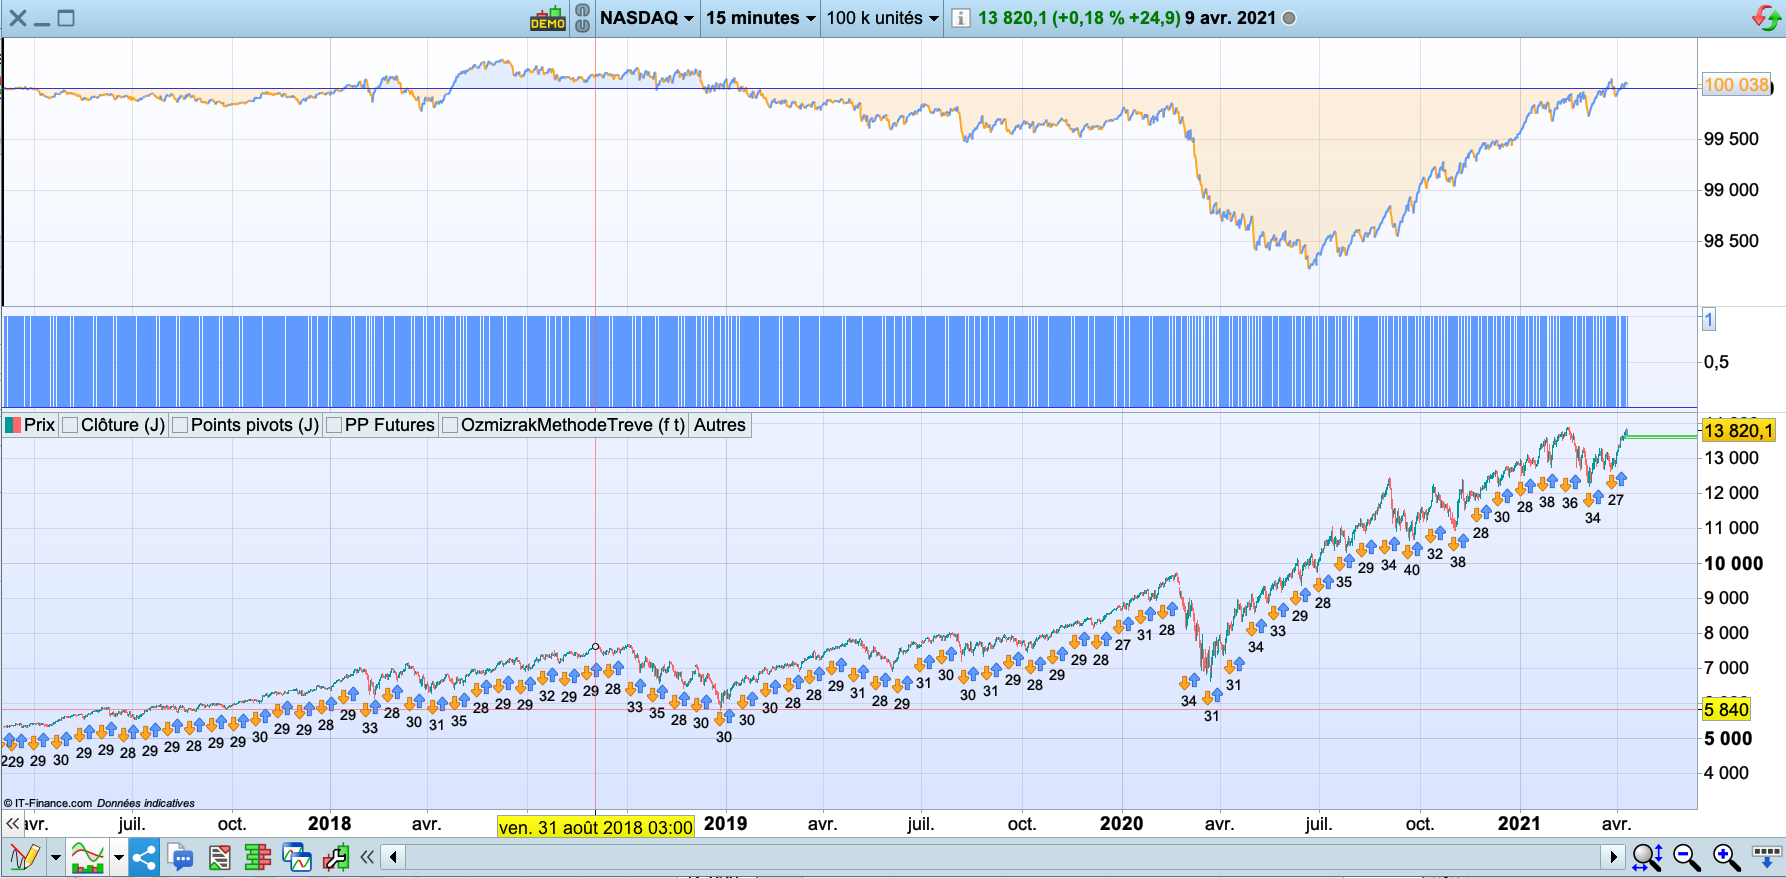Open the 15 minutes timeframe dropdown
The width and height of the screenshot is (1786, 878).
click(761, 18)
